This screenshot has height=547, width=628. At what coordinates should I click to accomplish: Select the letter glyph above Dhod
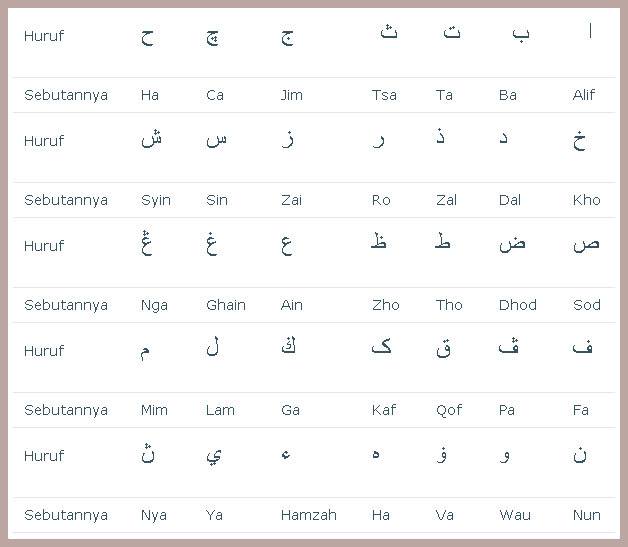point(512,243)
